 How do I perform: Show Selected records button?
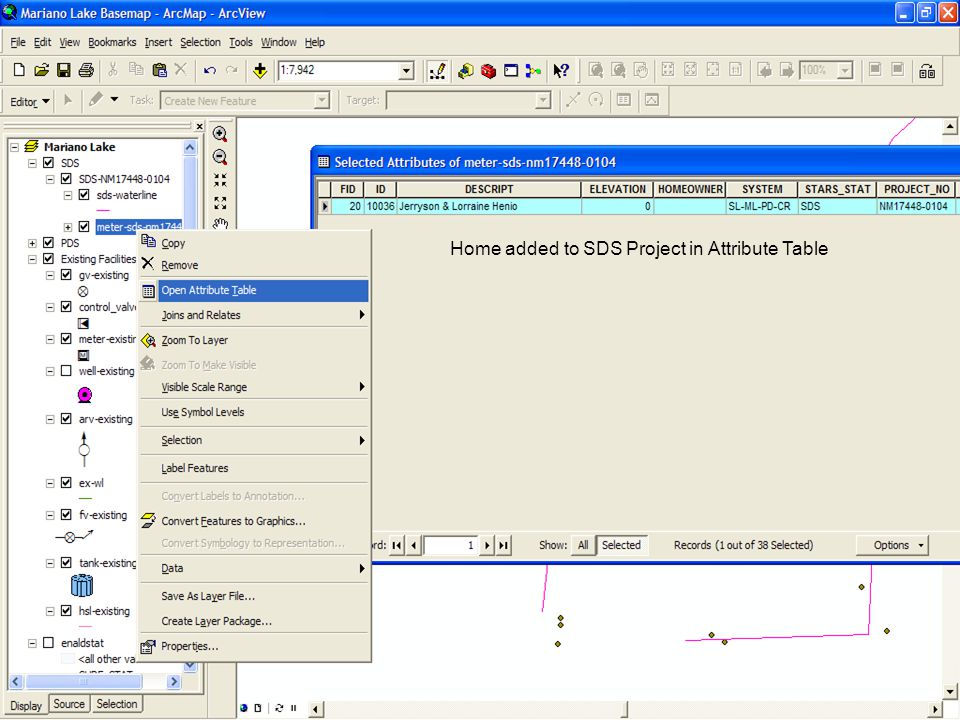pos(621,545)
